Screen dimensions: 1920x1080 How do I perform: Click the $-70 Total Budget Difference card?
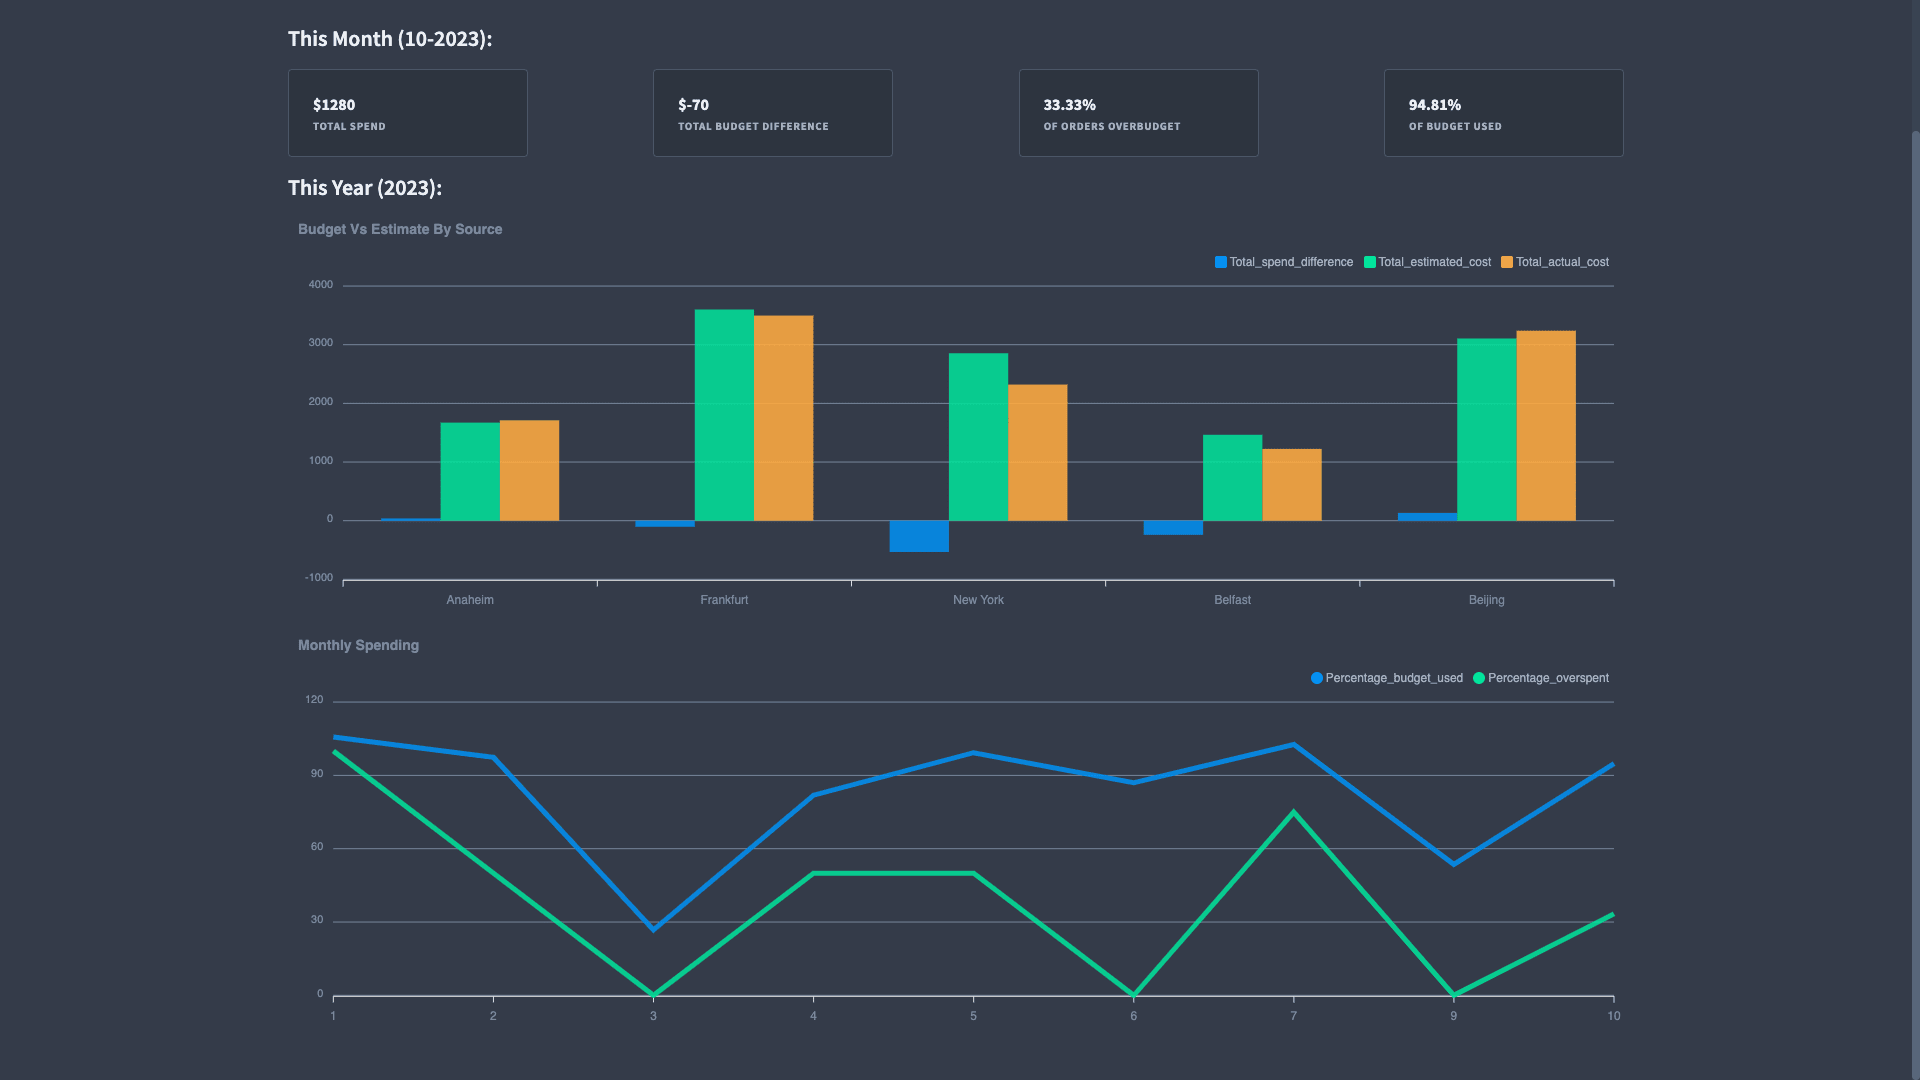click(772, 113)
